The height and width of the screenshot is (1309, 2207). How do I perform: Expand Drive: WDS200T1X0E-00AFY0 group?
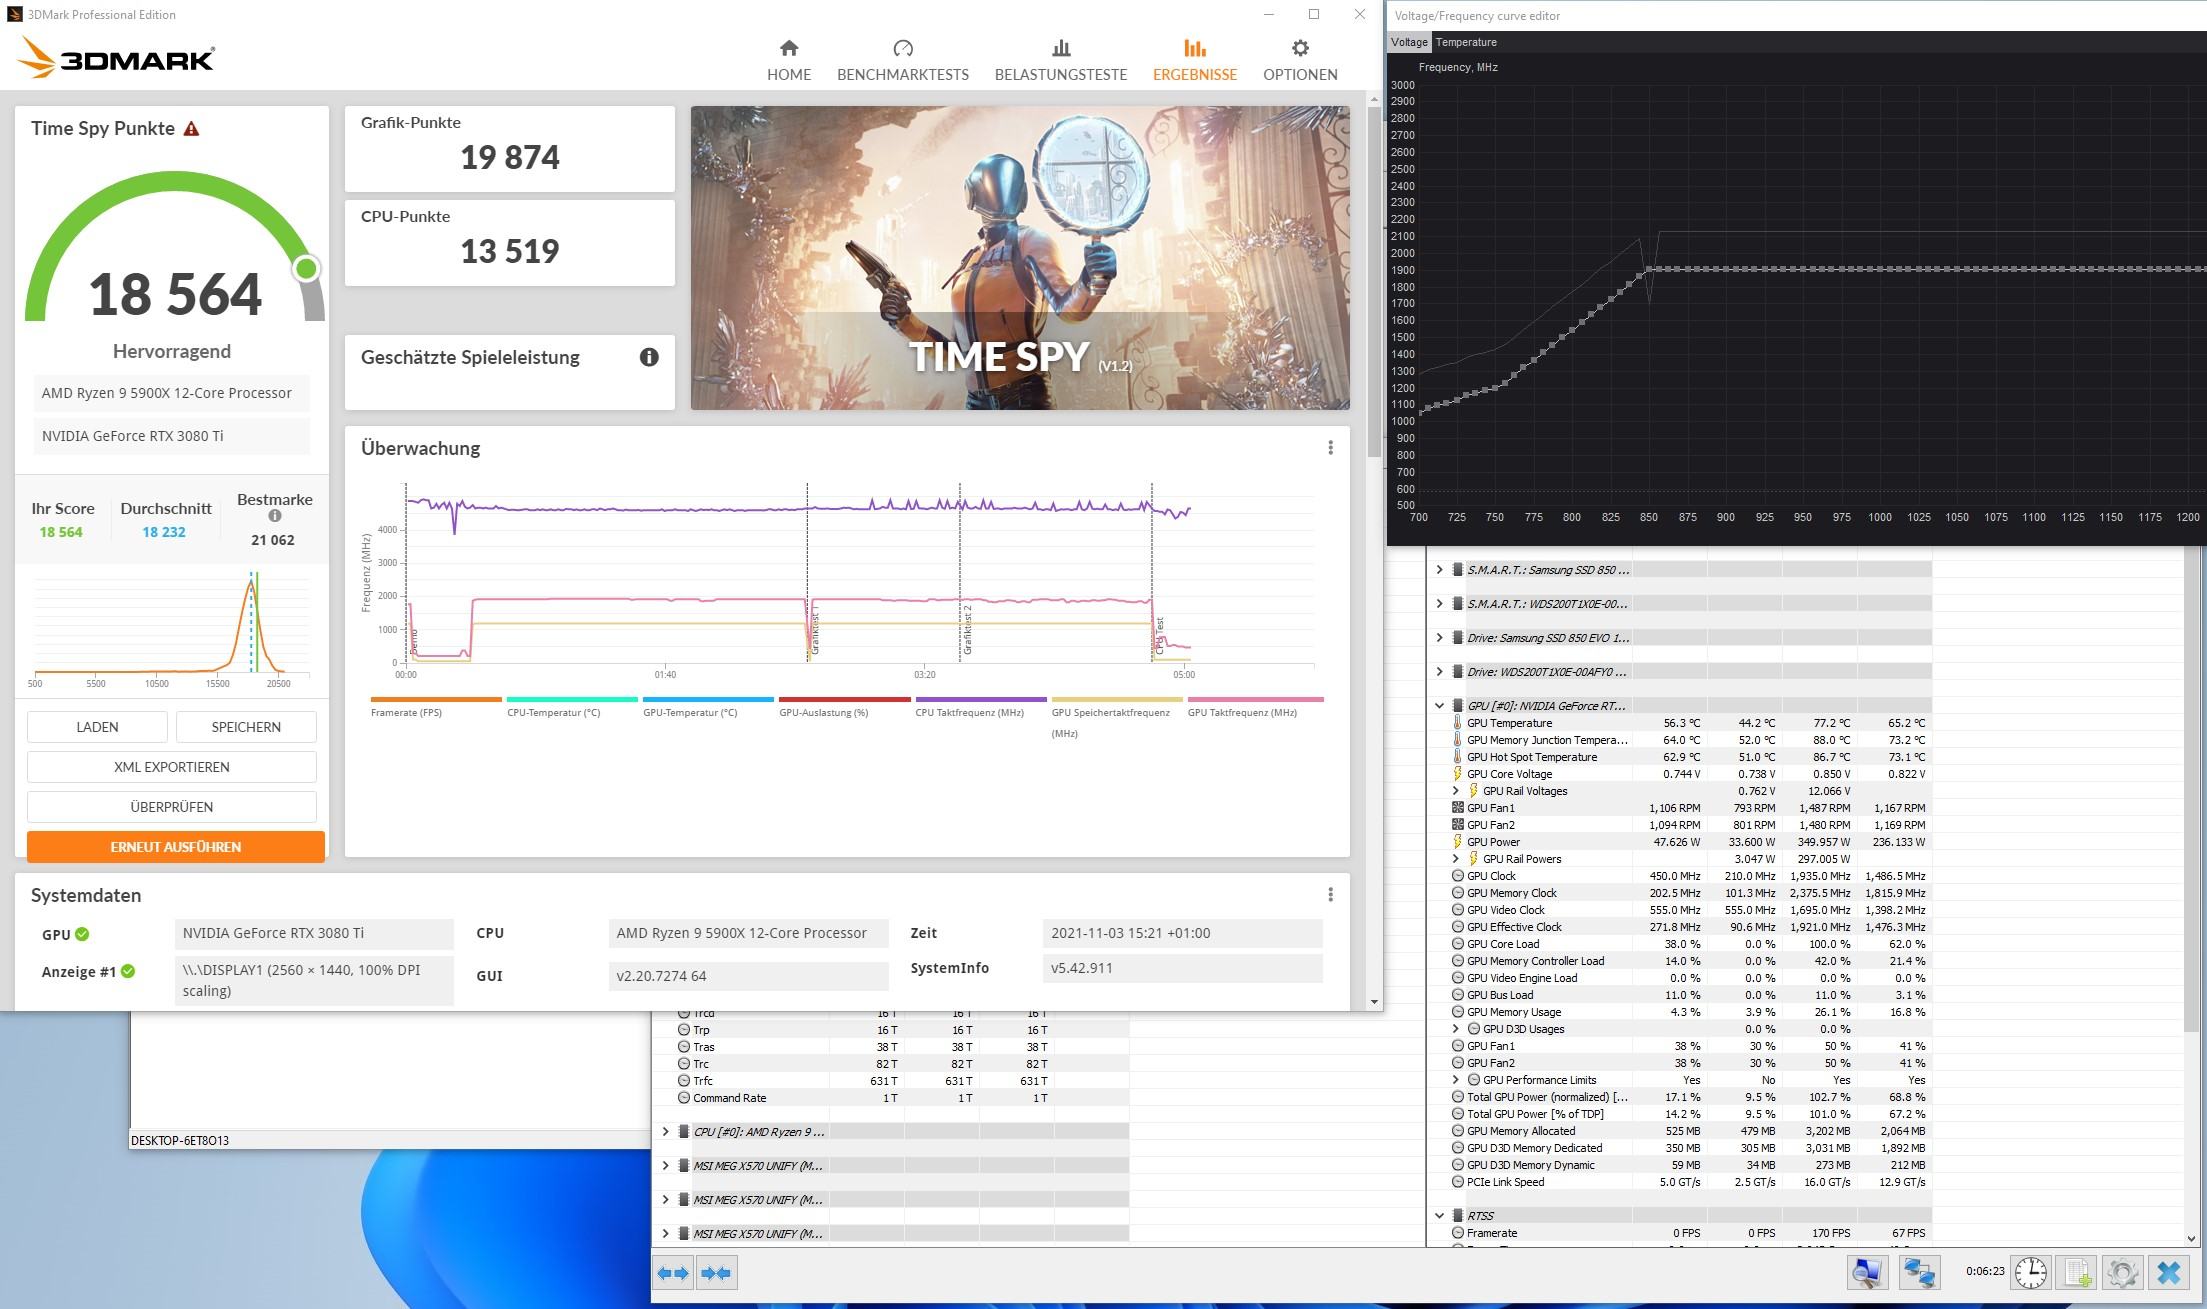coord(1439,672)
